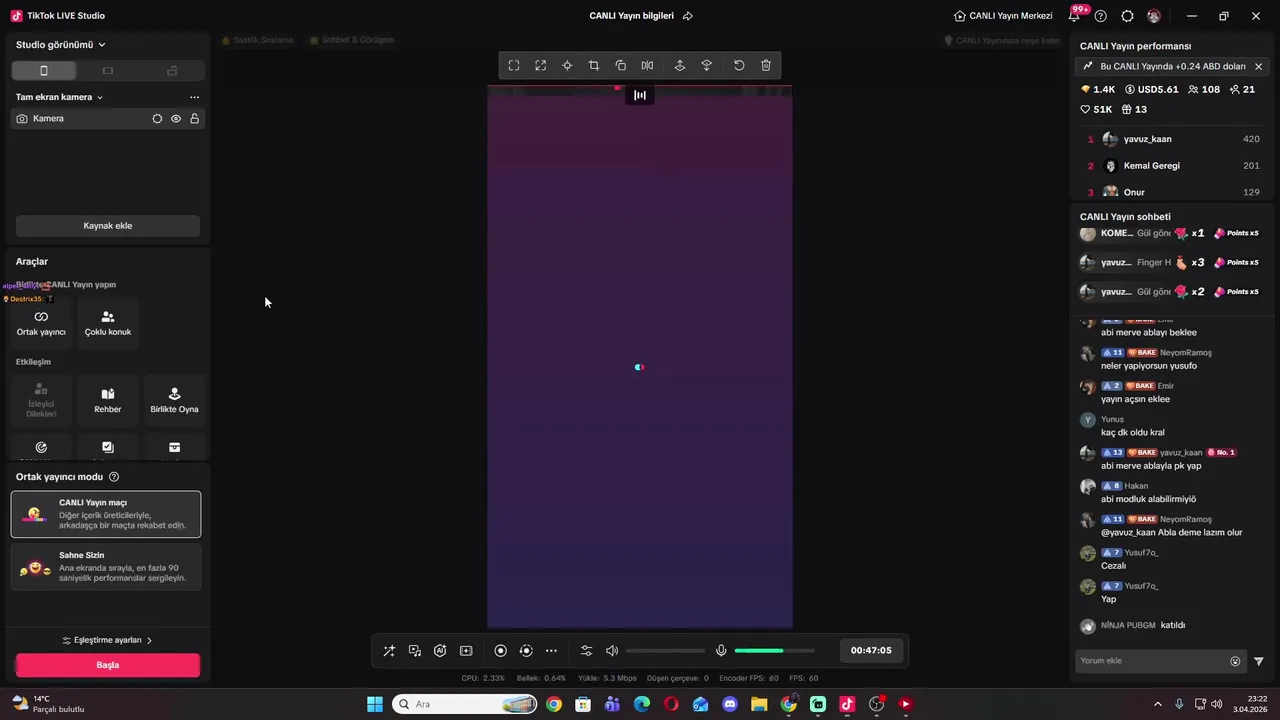Open TikTok LIVE Studio taskbar icon
Image resolution: width=1280 pixels, height=720 pixels.
(847, 704)
